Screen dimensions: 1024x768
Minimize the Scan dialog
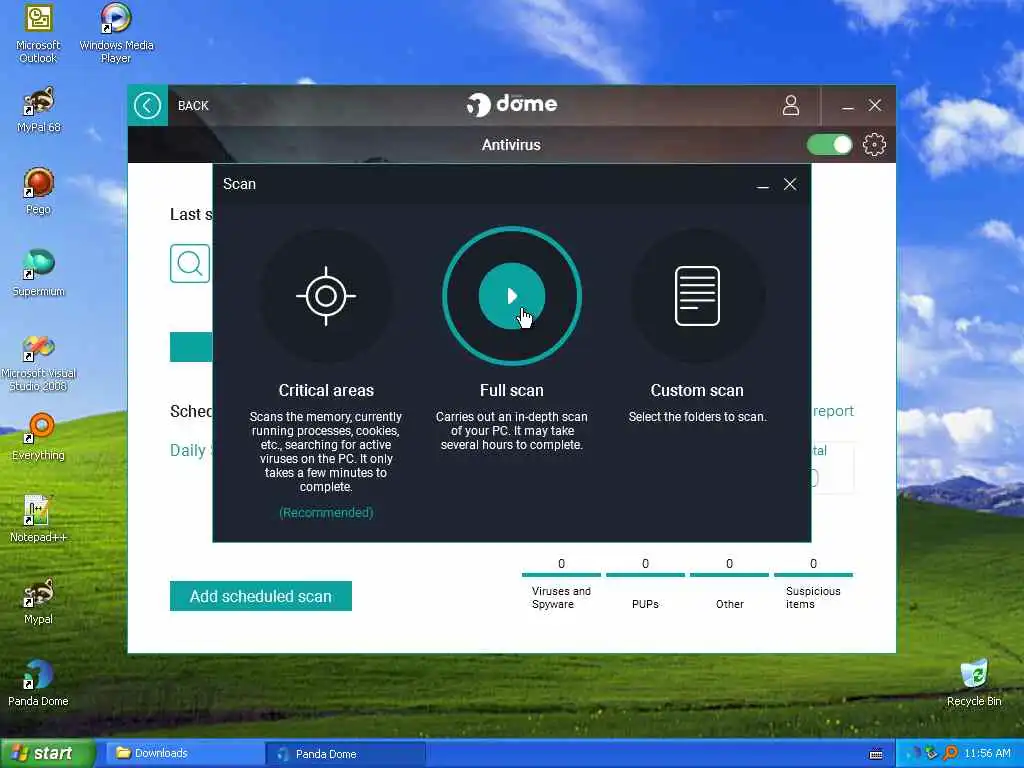(762, 186)
